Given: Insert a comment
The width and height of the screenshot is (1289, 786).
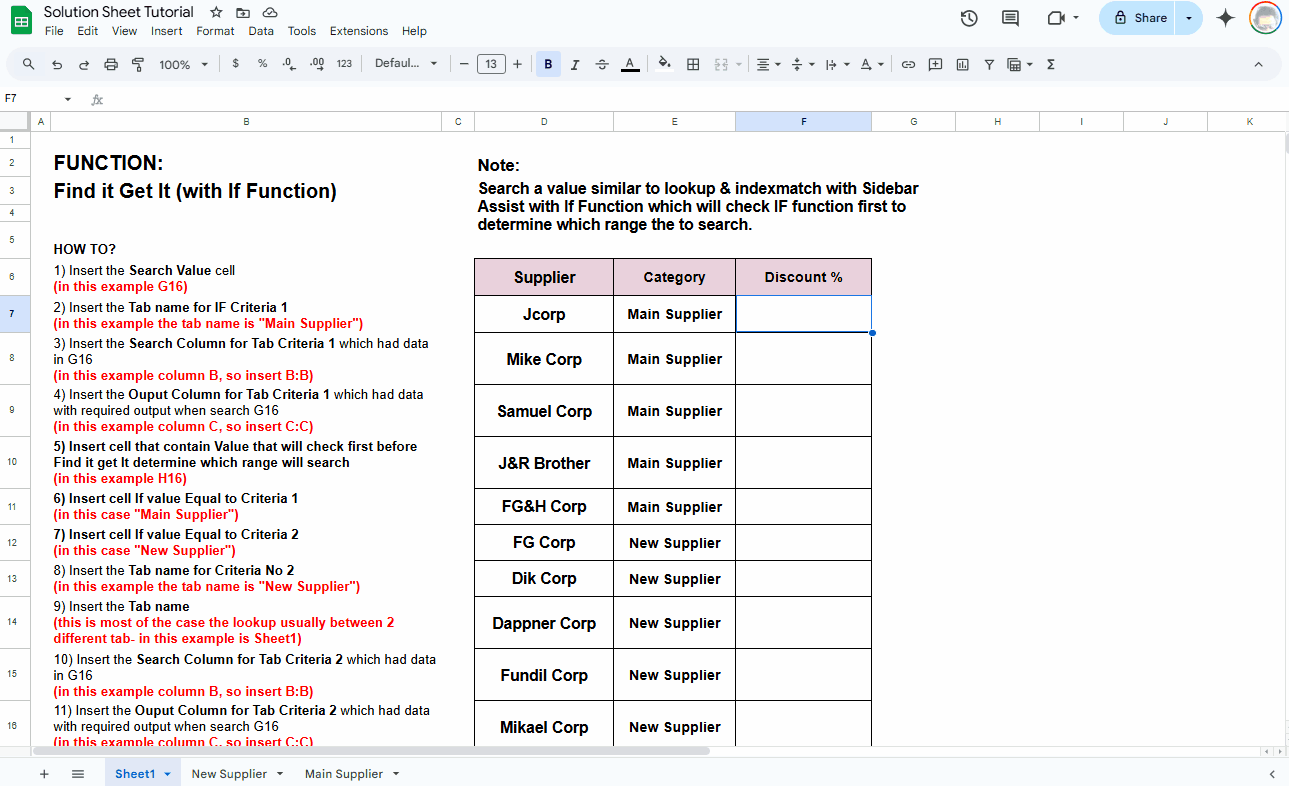Looking at the screenshot, I should 935,64.
